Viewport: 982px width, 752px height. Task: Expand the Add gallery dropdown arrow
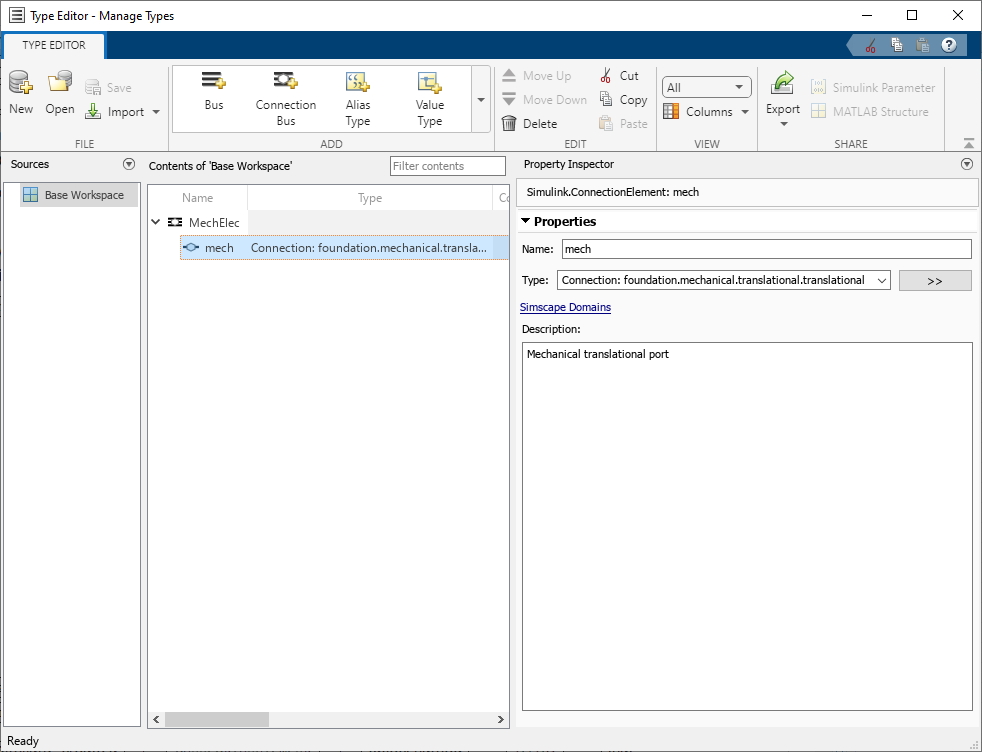481,100
